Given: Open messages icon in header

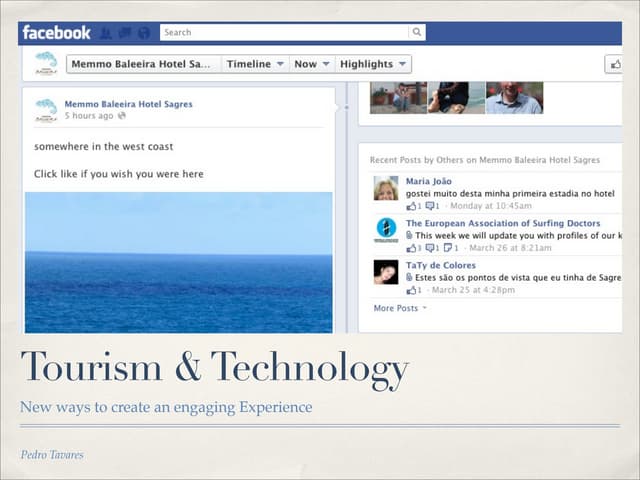Looking at the screenshot, I should [x=124, y=33].
